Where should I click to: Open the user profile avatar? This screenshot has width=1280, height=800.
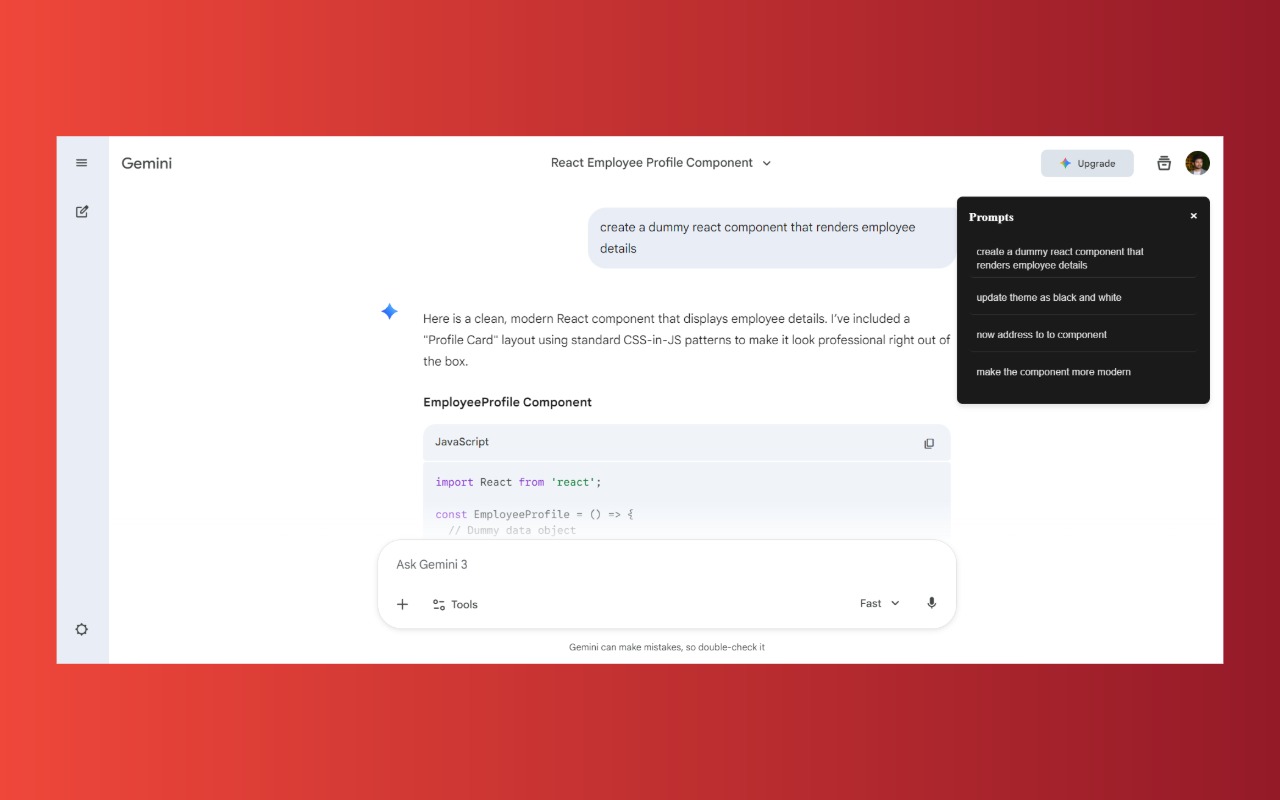[1198, 163]
